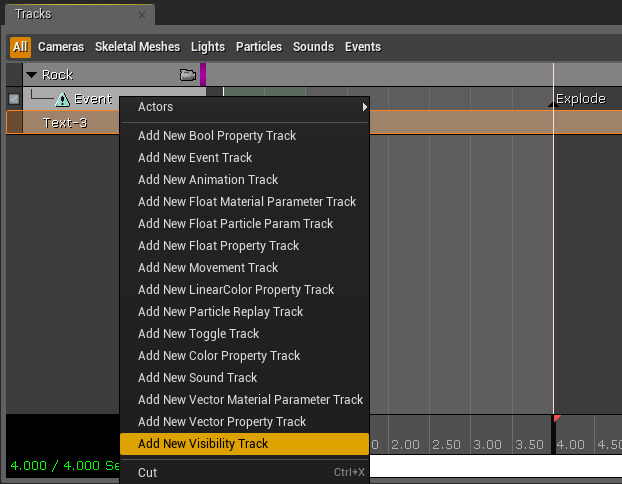Filter tracks by Events
The image size is (622, 484).
point(363,47)
